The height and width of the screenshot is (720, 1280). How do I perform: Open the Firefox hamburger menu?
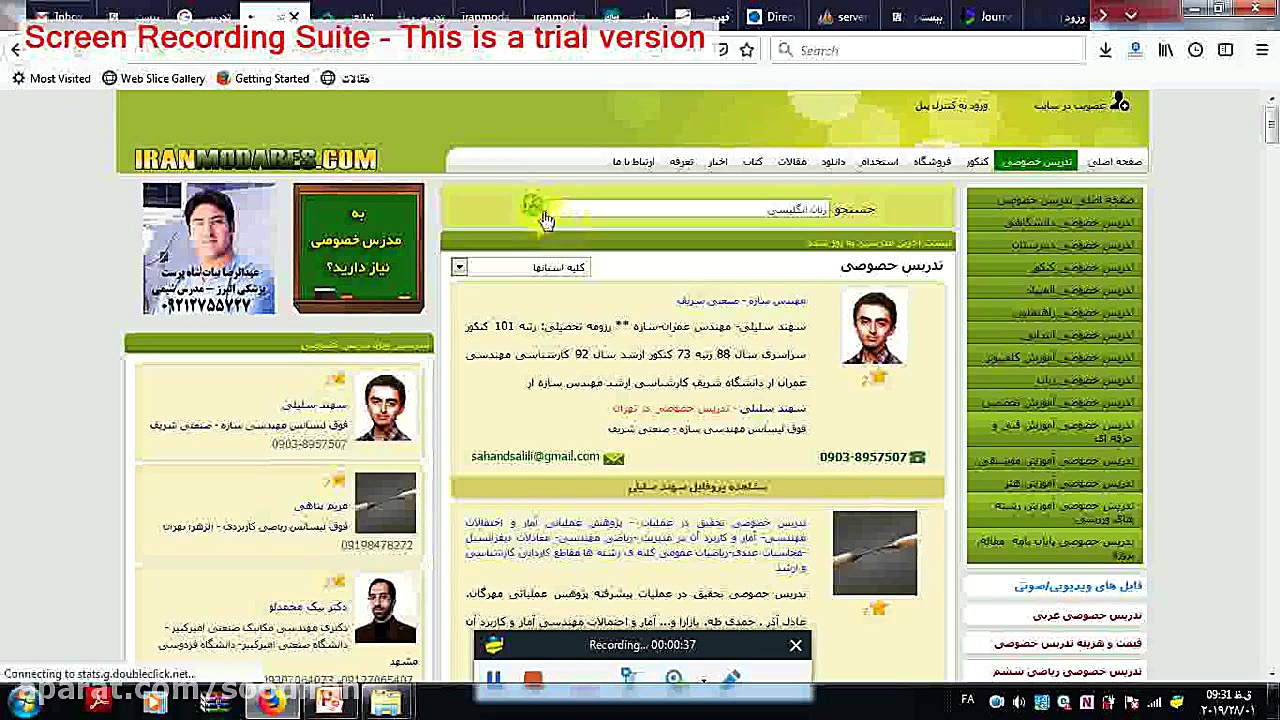click(x=1262, y=50)
